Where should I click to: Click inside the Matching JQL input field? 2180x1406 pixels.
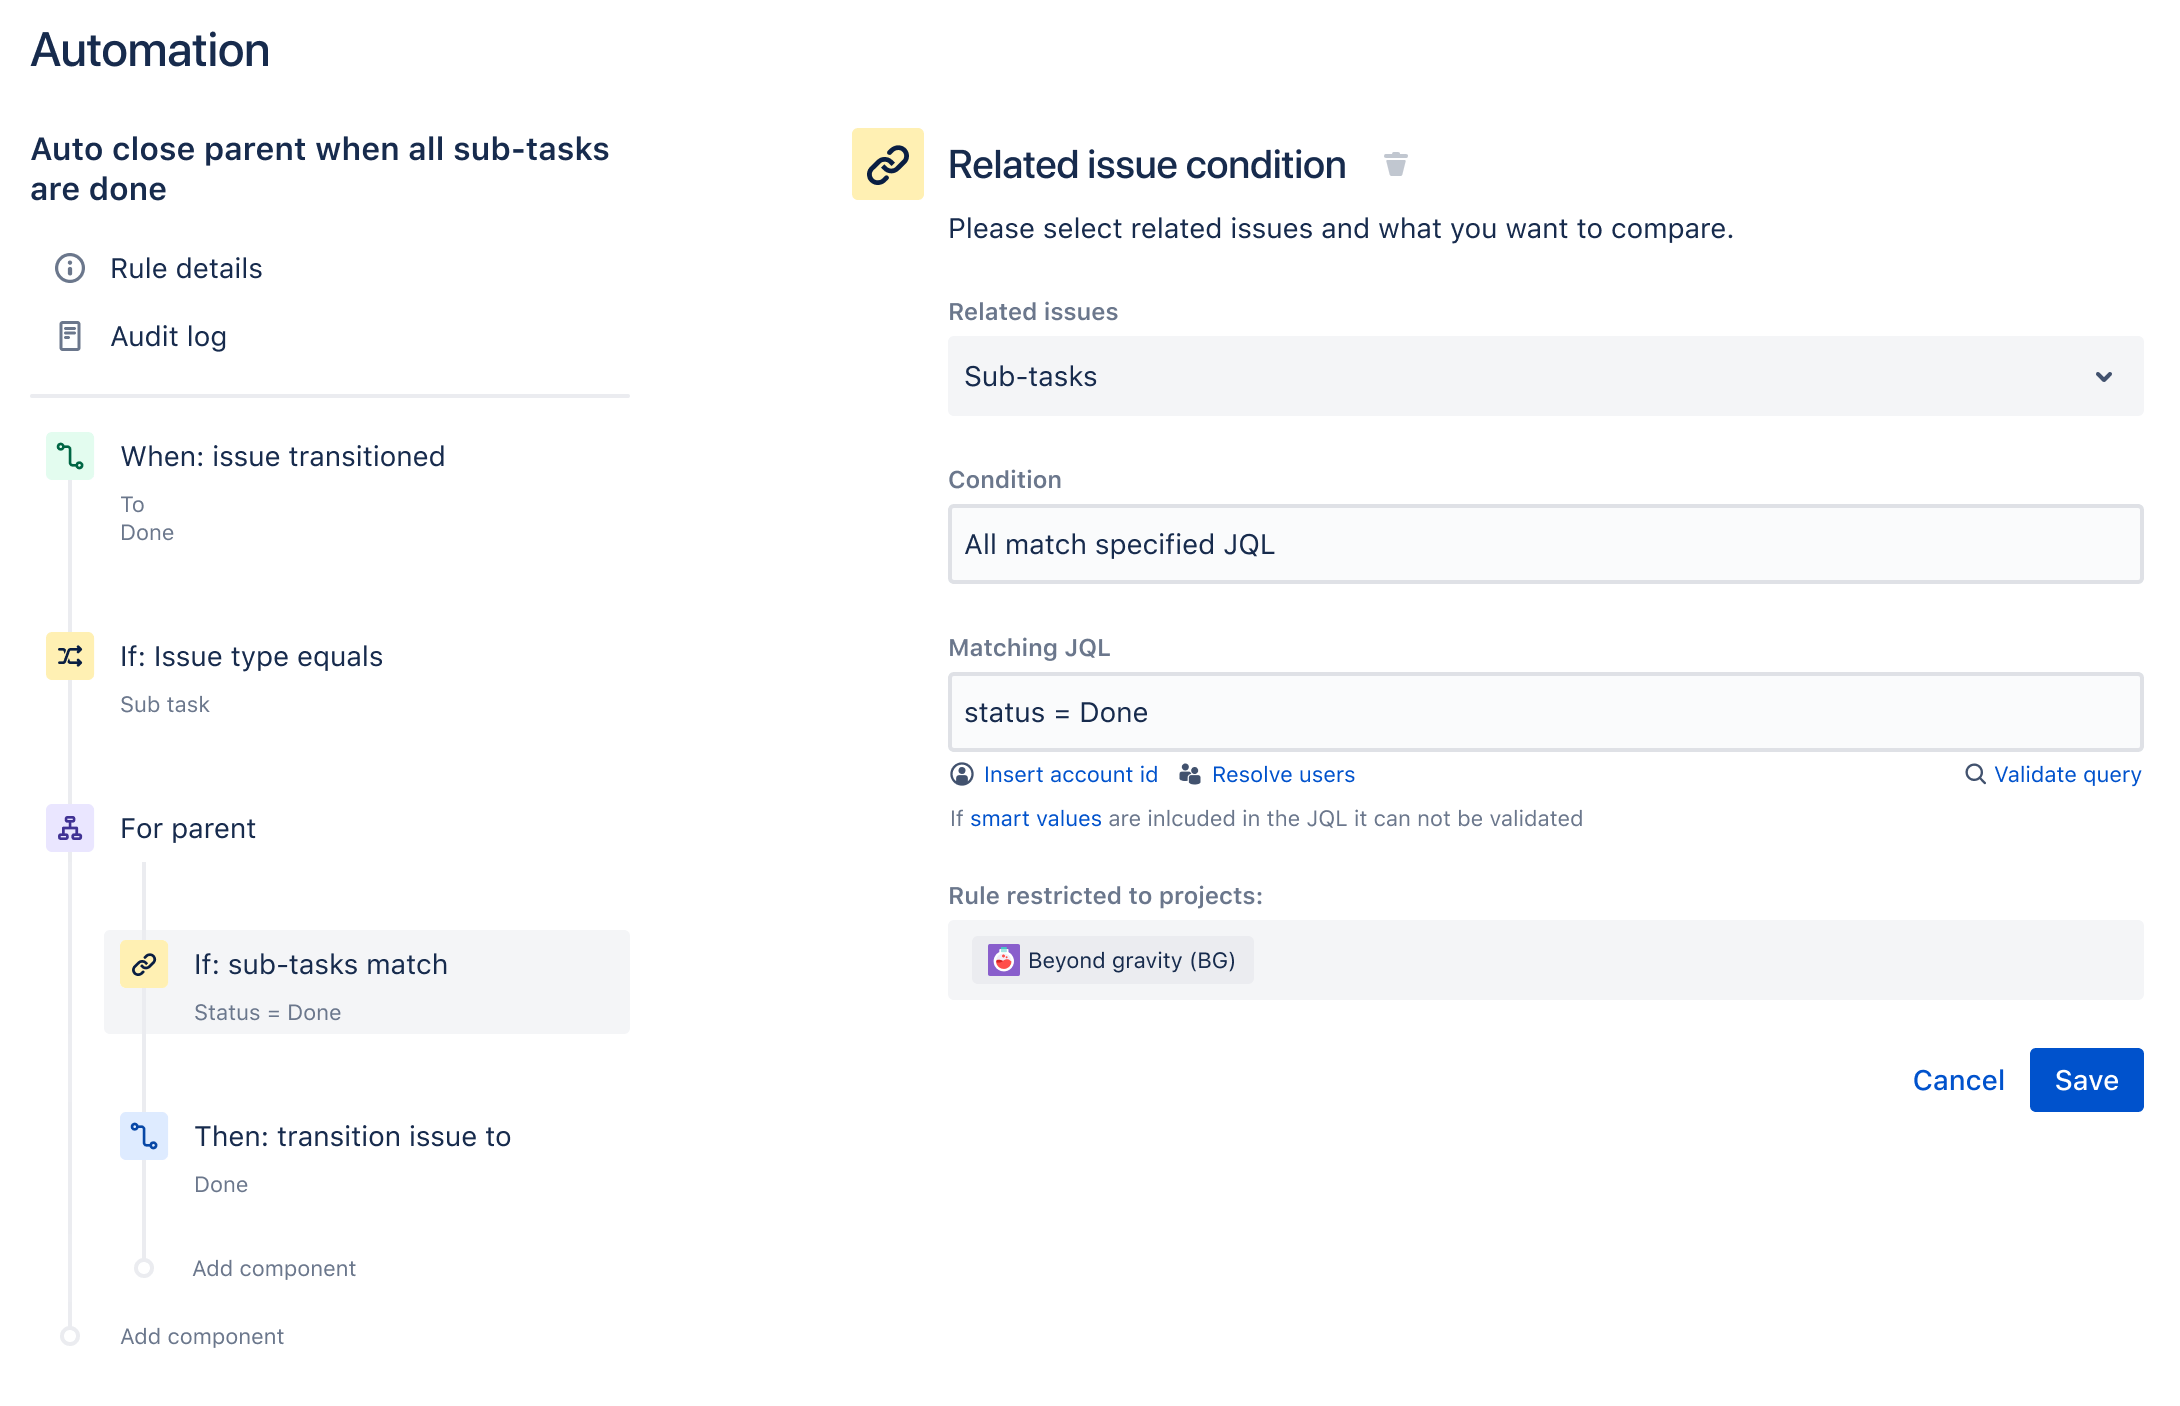click(x=1544, y=712)
